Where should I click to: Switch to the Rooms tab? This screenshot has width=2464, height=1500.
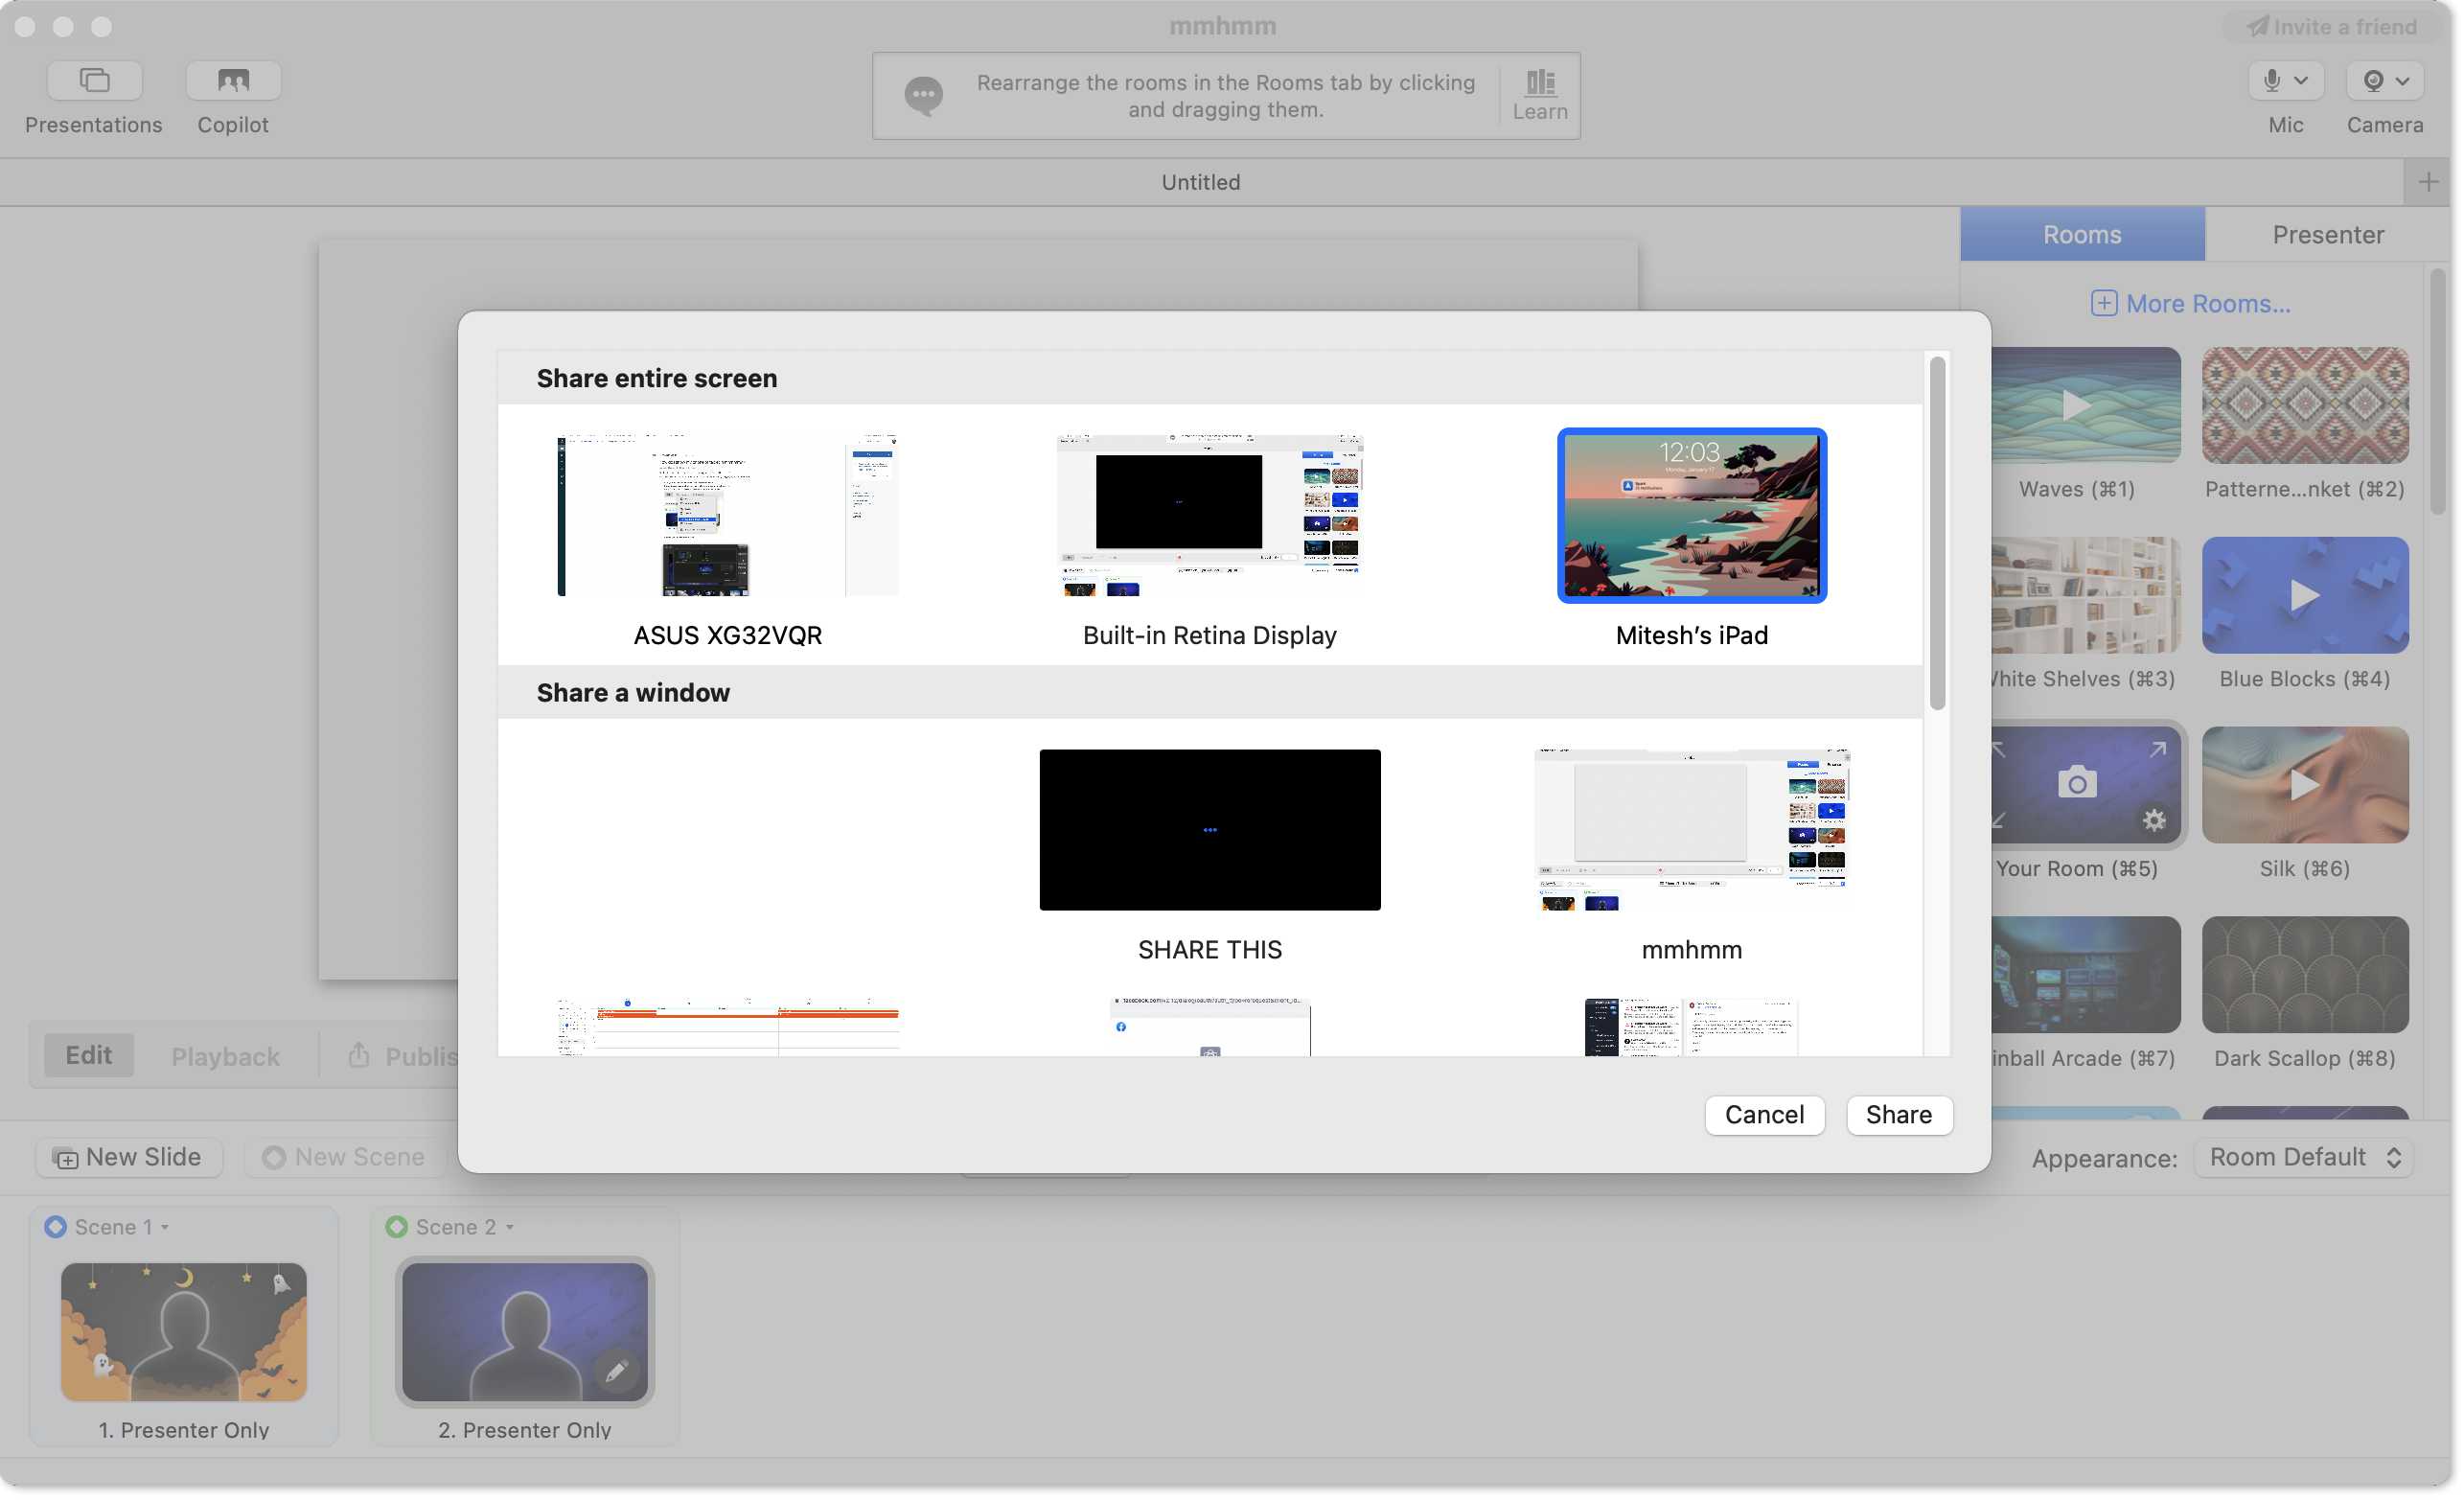2082,234
